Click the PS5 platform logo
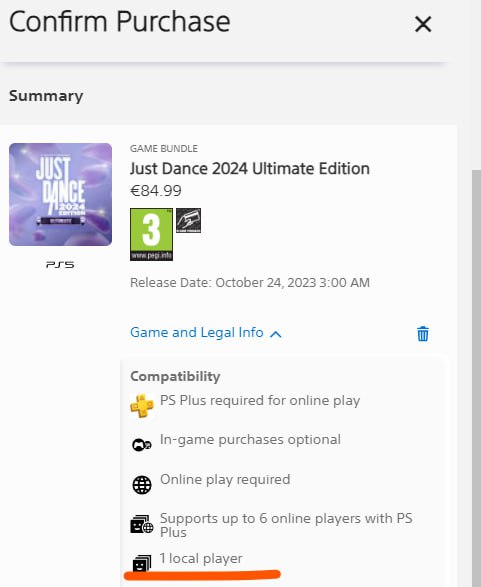 pos(60,265)
